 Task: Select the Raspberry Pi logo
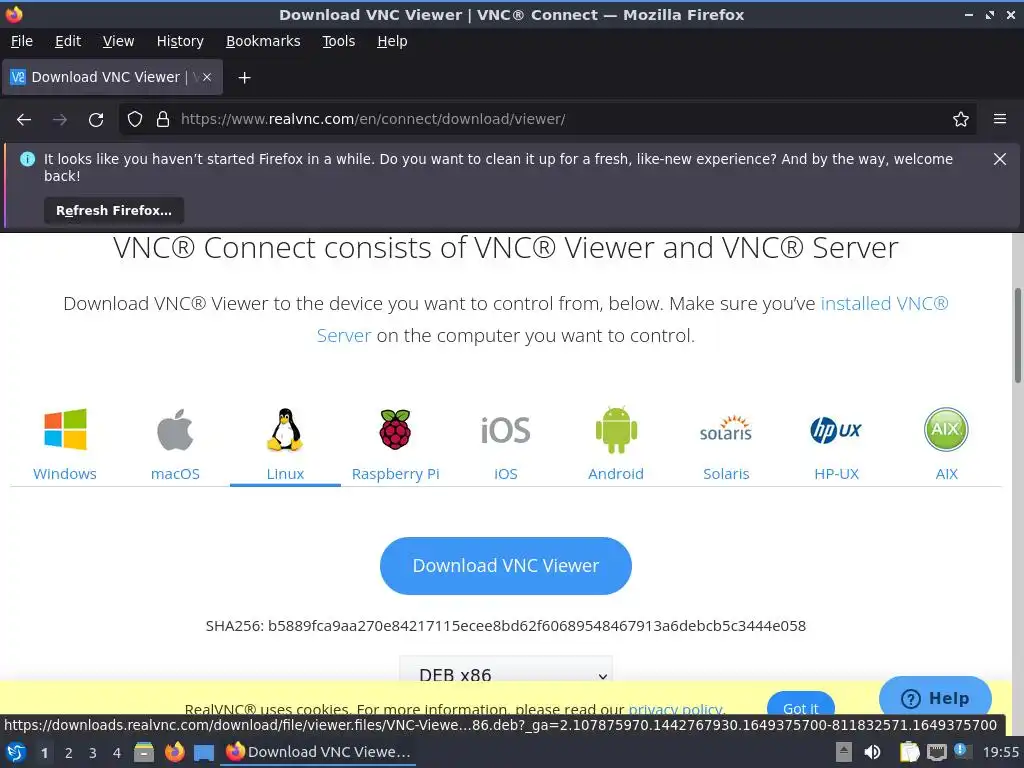click(395, 430)
